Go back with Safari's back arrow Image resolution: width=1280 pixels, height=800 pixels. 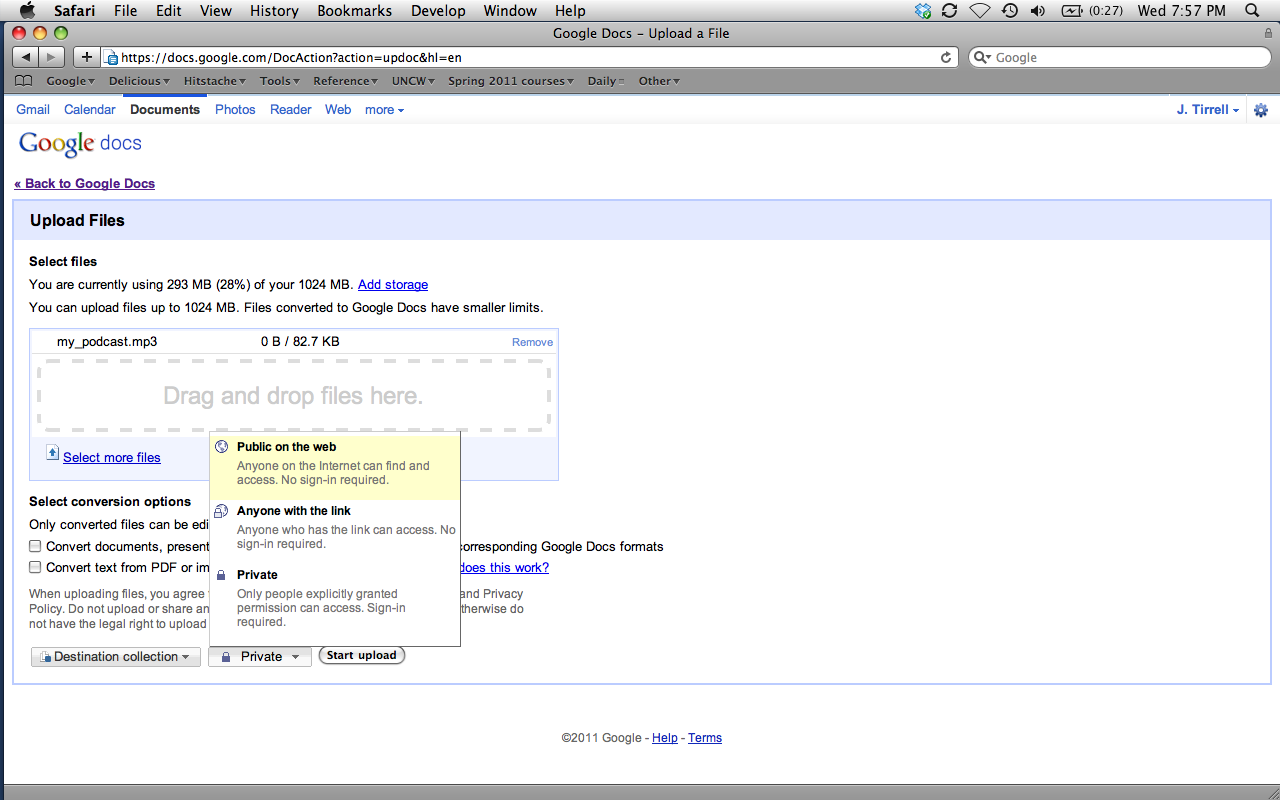26,57
